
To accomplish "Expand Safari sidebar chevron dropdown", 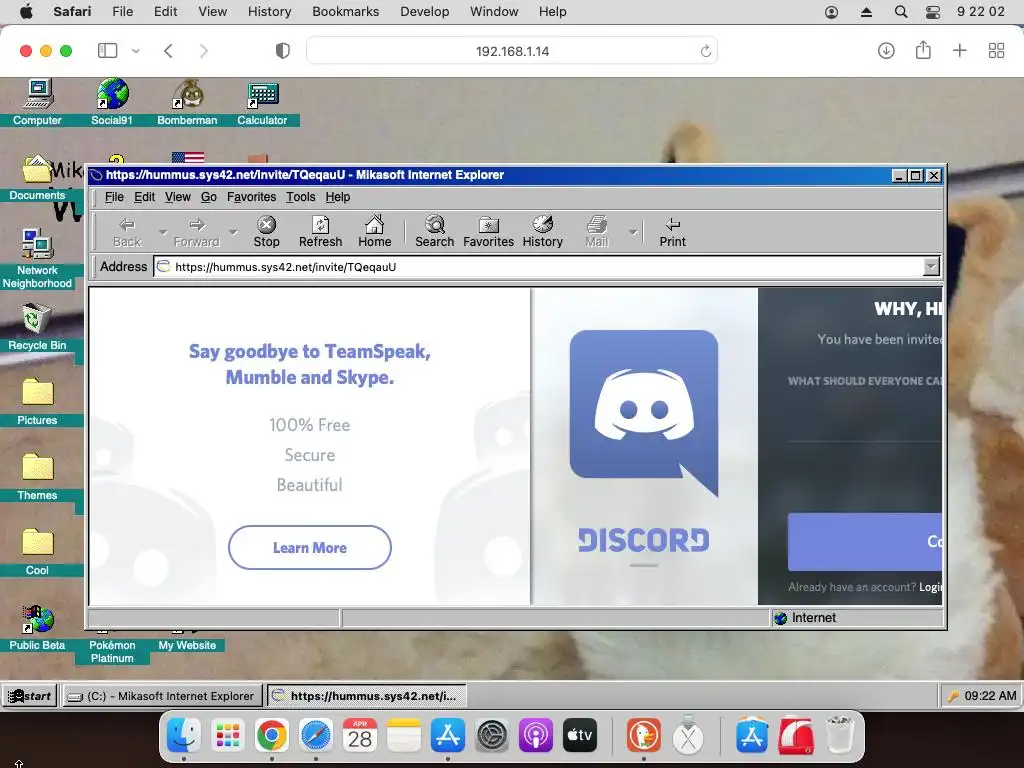I will point(135,51).
